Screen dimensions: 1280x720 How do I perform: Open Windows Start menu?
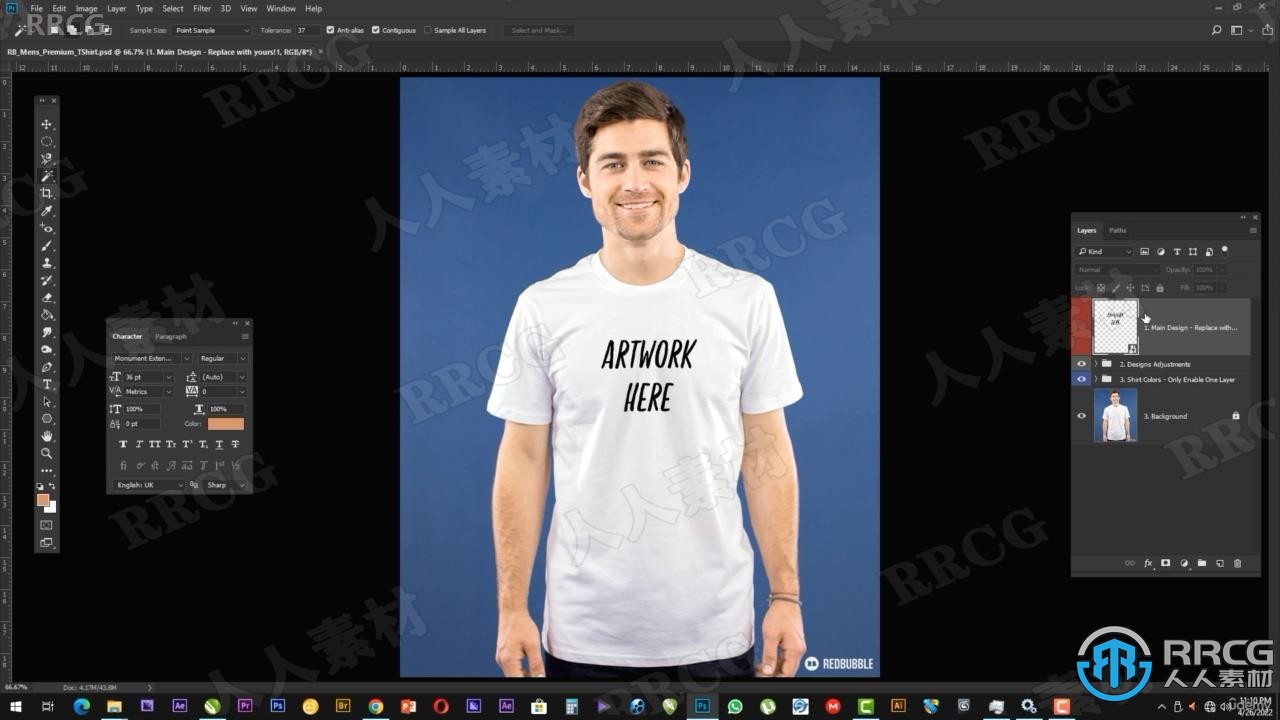point(15,706)
